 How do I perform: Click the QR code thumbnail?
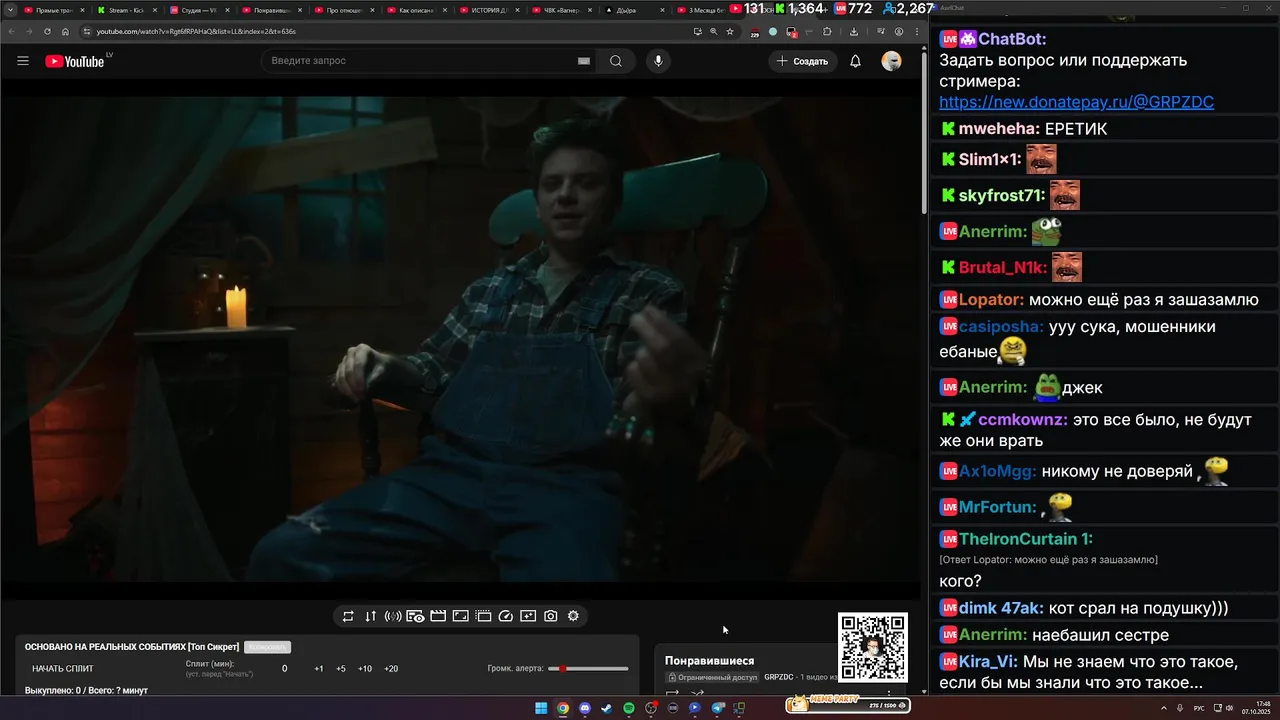tap(873, 648)
